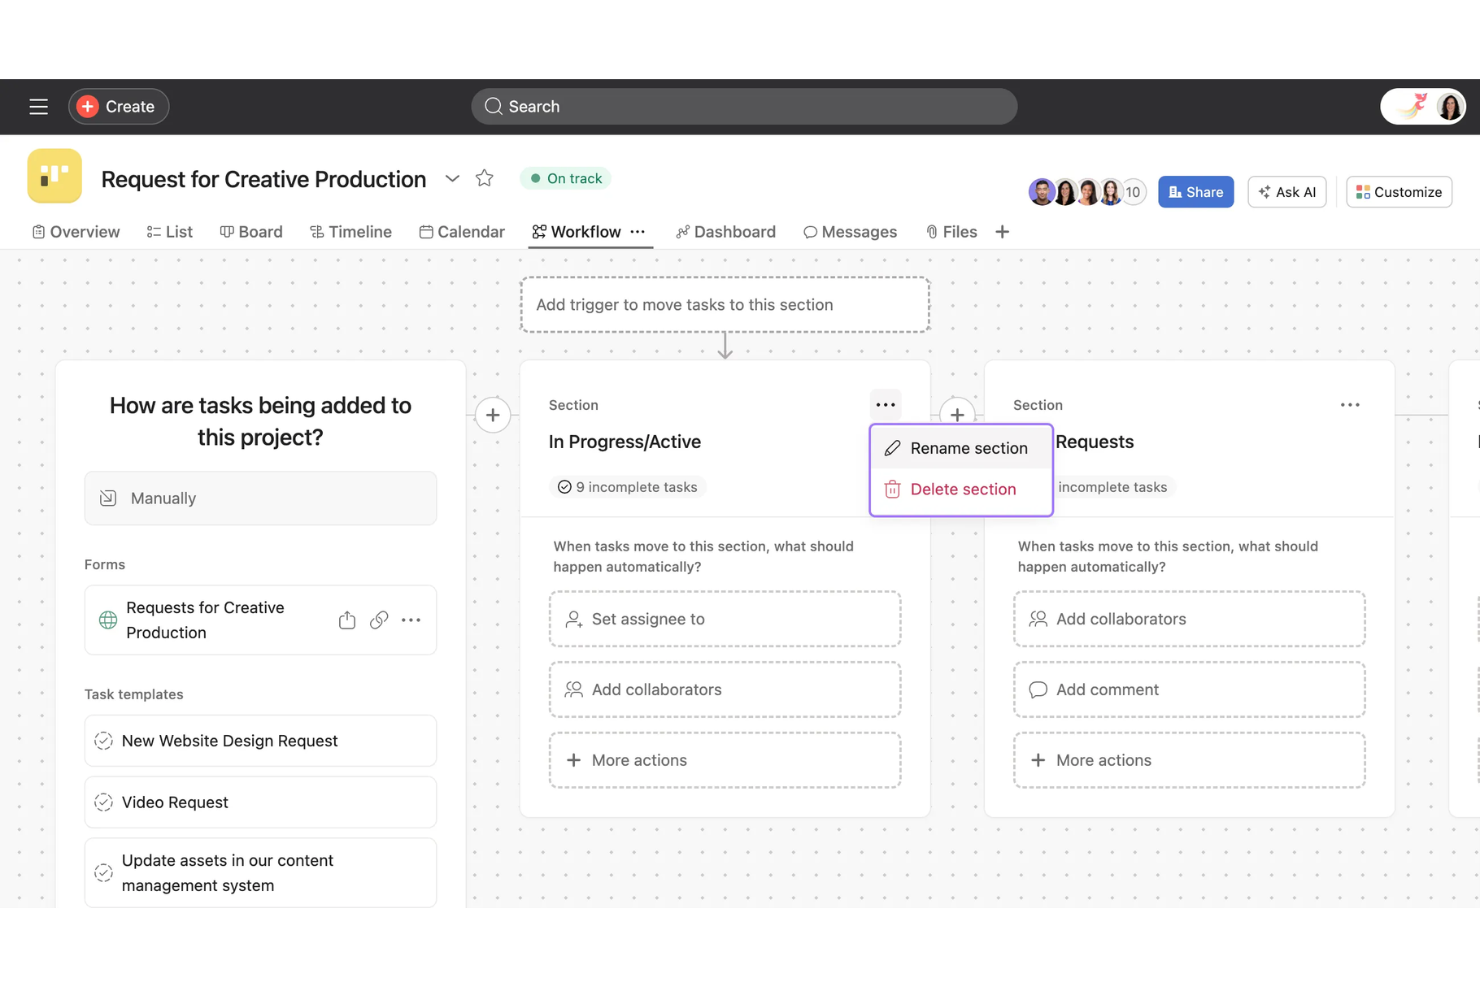Click inside the Search field
The image size is (1480, 987).
(x=744, y=106)
